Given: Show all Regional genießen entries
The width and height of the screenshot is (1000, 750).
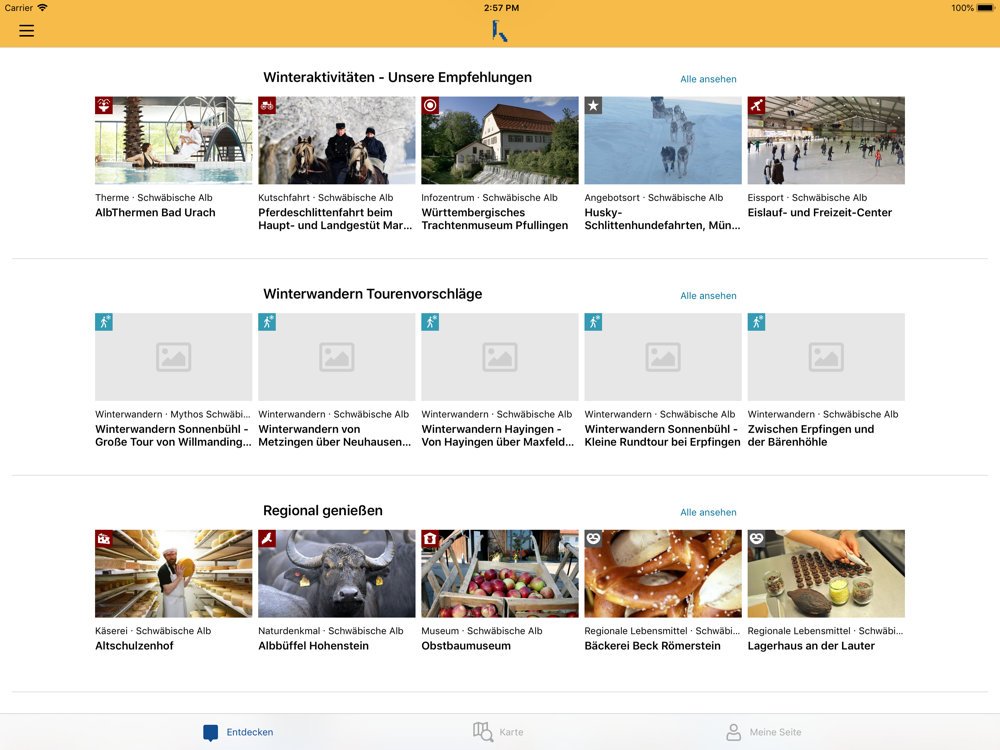Looking at the screenshot, I should click(708, 512).
